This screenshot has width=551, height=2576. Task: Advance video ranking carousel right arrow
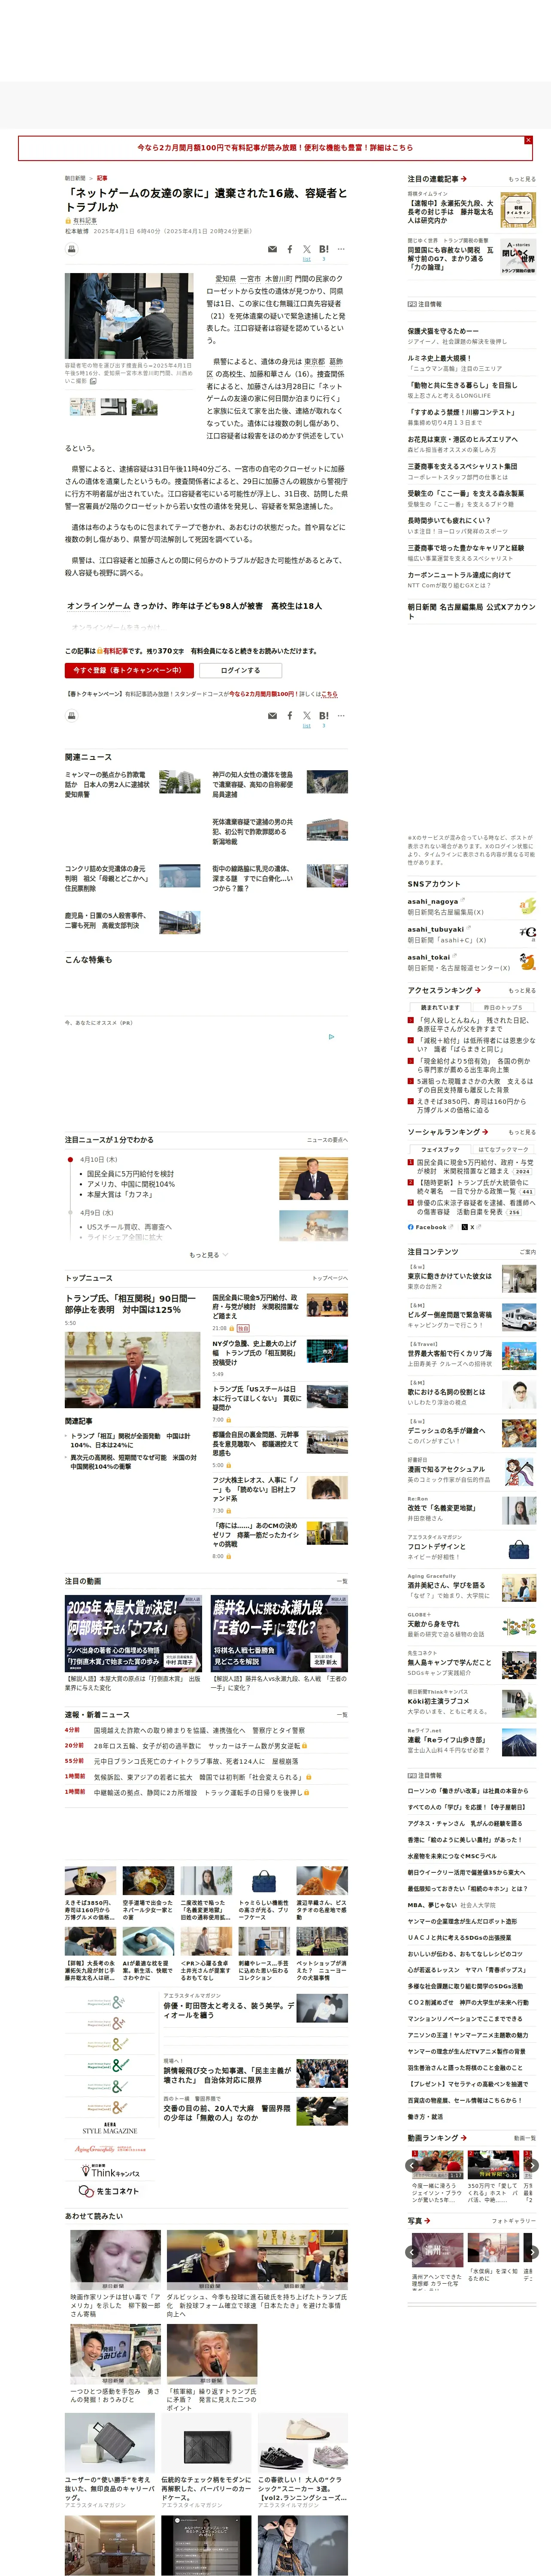(x=533, y=2165)
